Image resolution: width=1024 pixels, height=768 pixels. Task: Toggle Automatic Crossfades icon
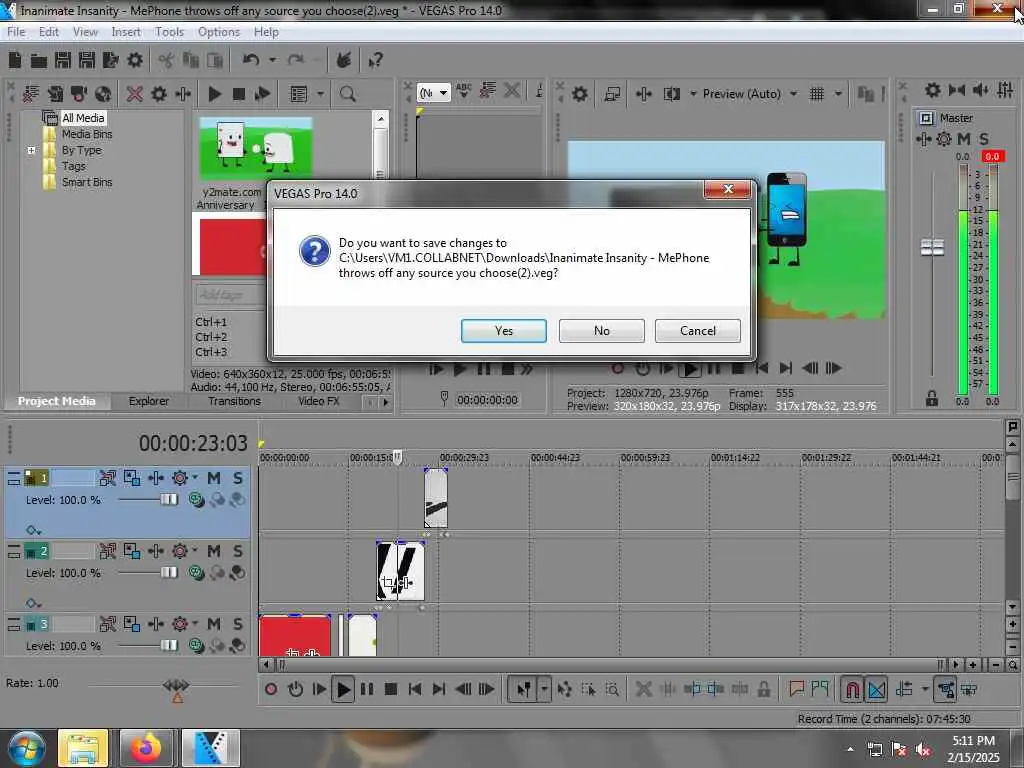click(x=877, y=690)
